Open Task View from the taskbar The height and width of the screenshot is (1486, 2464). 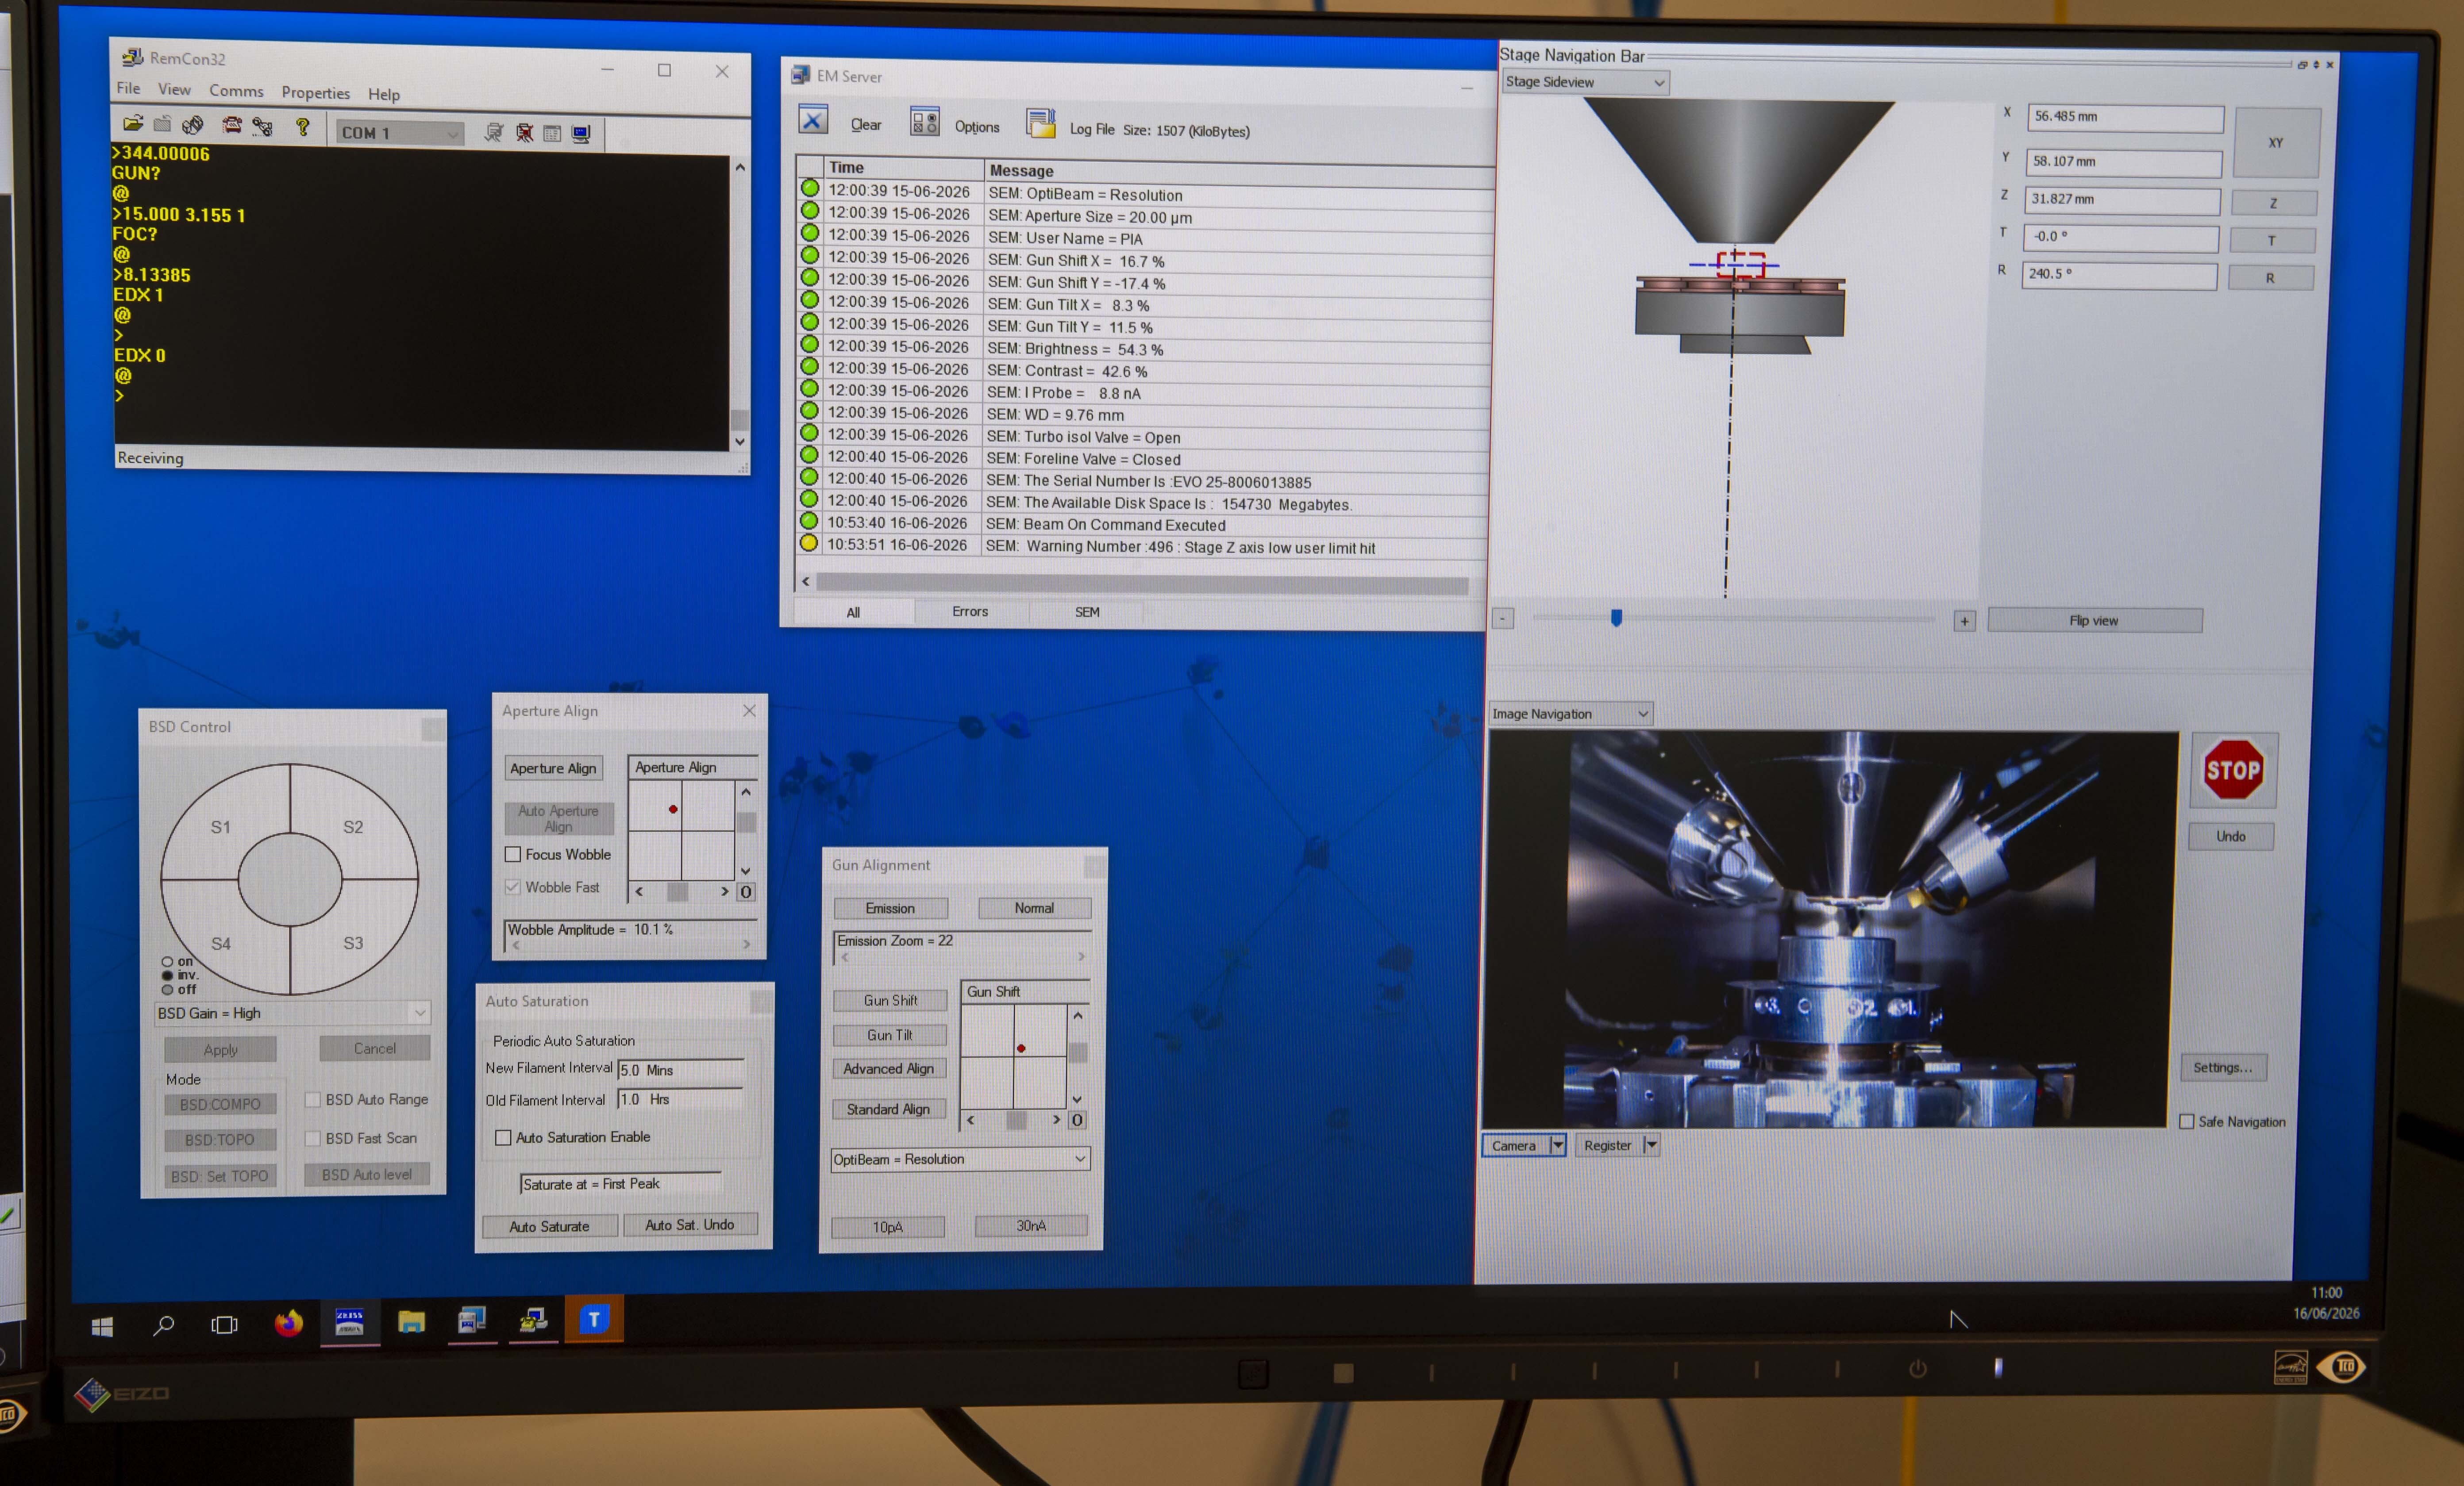click(225, 1325)
